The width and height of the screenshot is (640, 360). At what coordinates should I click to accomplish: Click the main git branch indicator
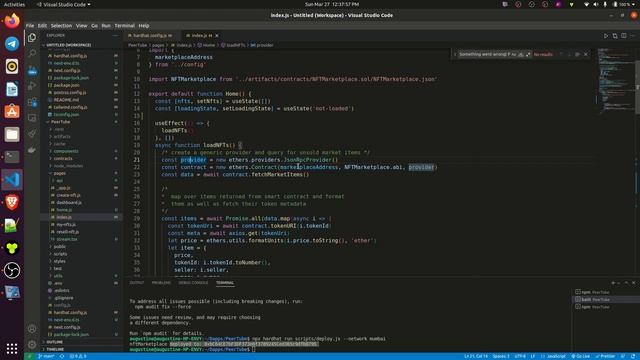pos(46,356)
